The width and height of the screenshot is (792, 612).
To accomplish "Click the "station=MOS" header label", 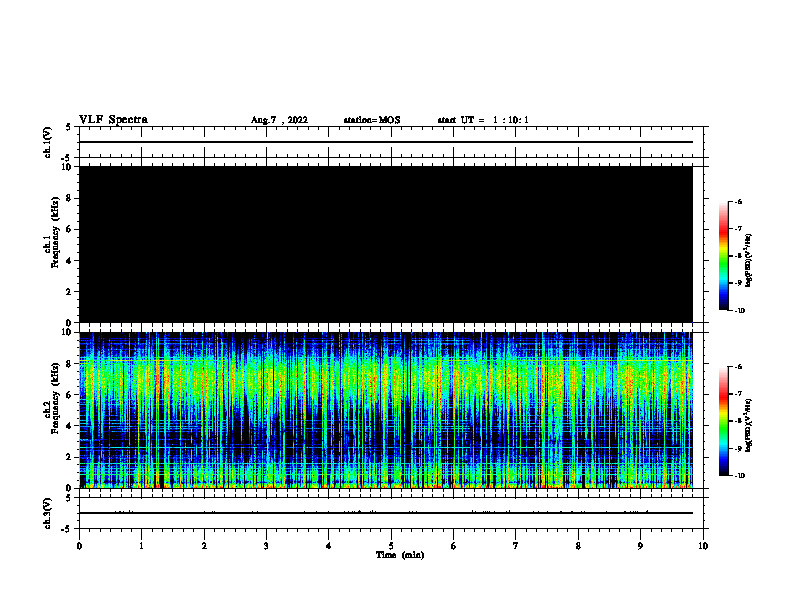I will coord(372,120).
